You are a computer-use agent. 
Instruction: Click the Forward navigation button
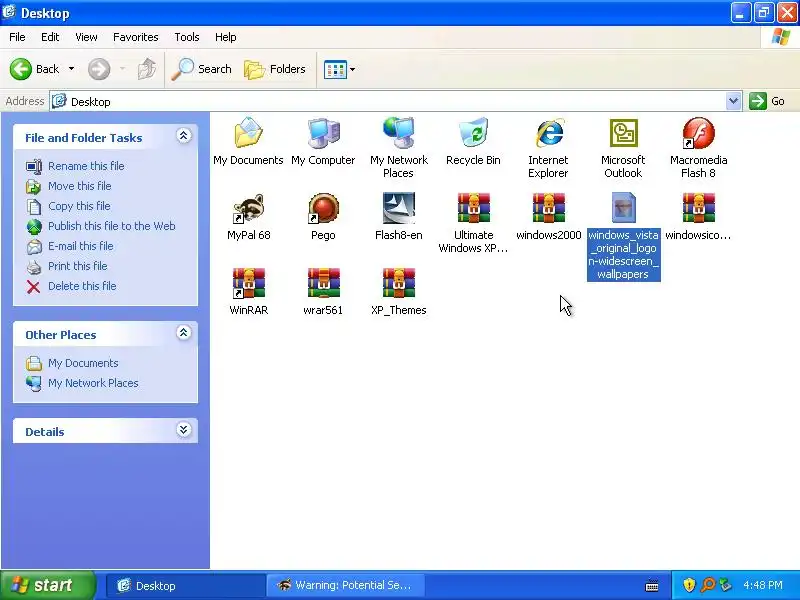coord(99,69)
